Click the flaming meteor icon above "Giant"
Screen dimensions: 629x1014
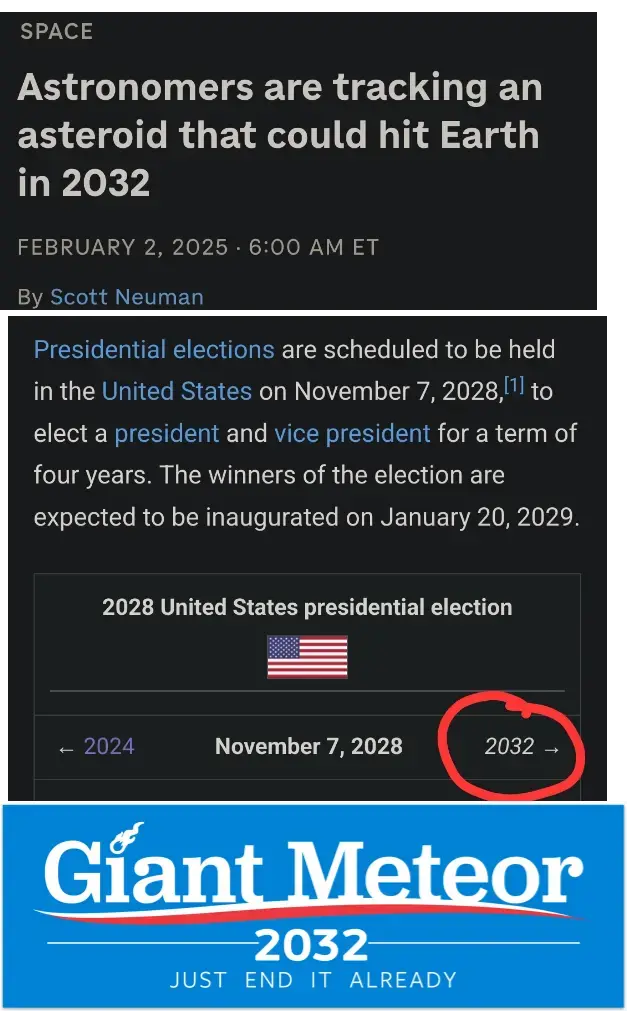point(130,833)
